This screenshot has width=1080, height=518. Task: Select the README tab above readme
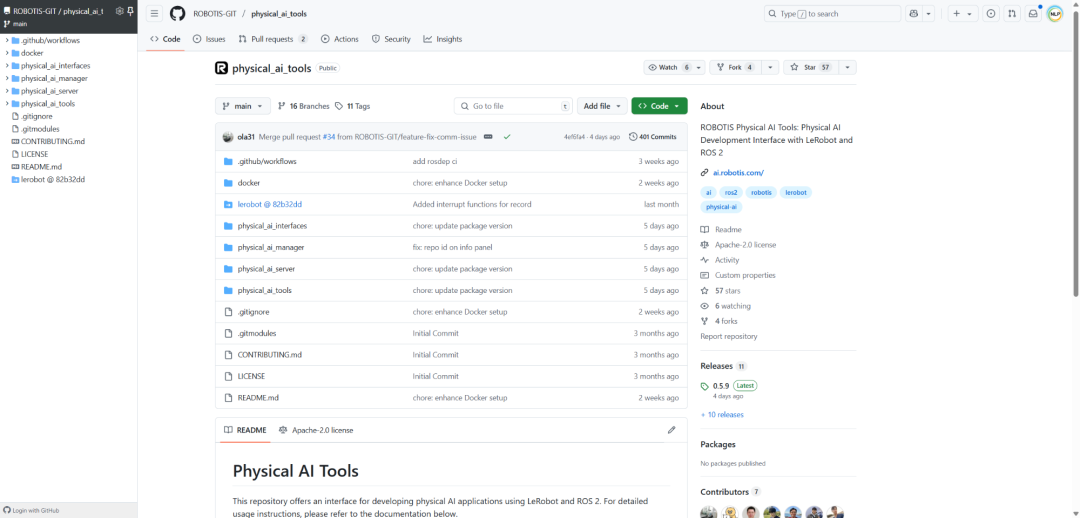click(245, 430)
